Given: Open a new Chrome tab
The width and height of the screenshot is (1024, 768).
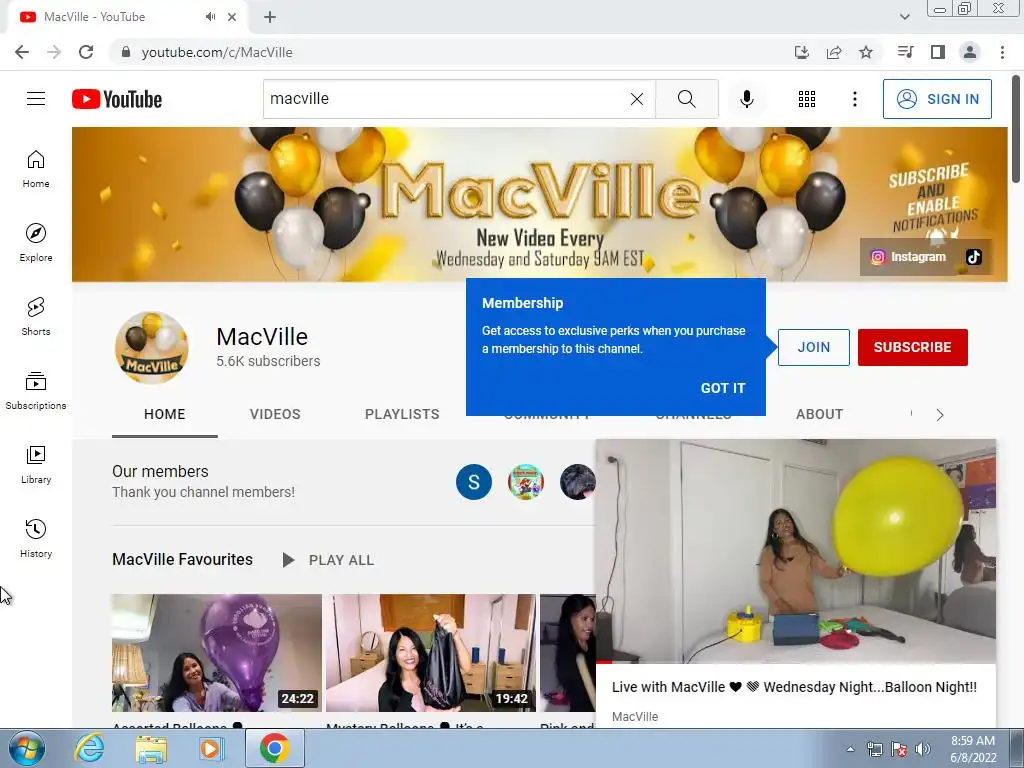Looking at the screenshot, I should (x=270, y=17).
